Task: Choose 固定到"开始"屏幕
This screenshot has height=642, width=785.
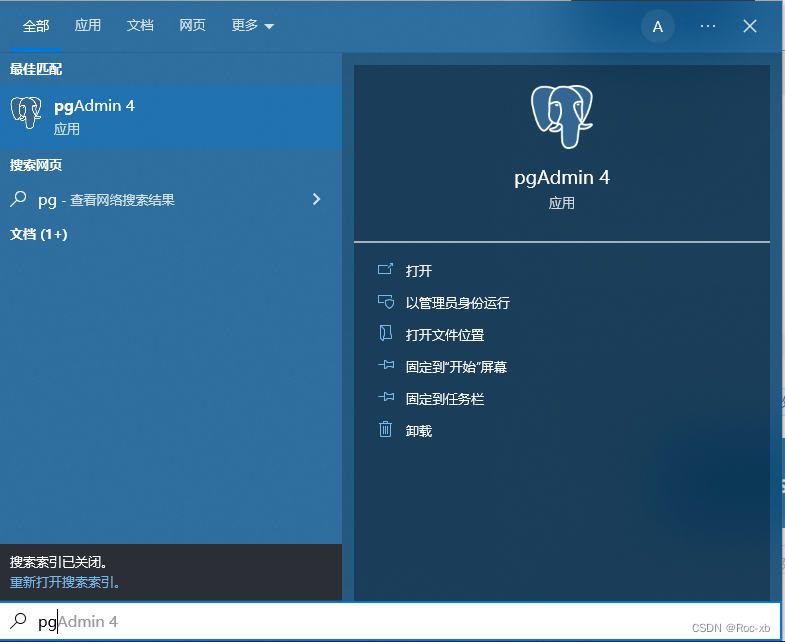Action: (456, 367)
